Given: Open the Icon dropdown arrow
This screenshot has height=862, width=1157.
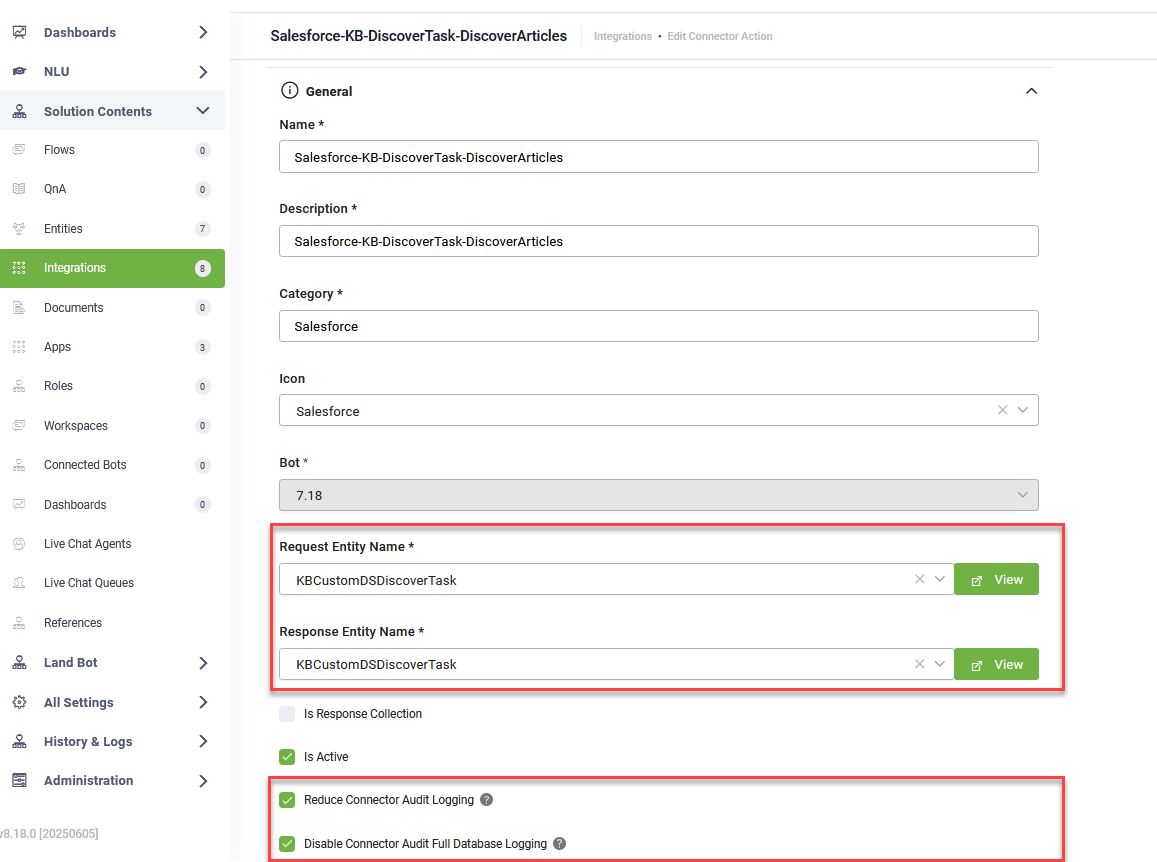Looking at the screenshot, I should click(1023, 410).
